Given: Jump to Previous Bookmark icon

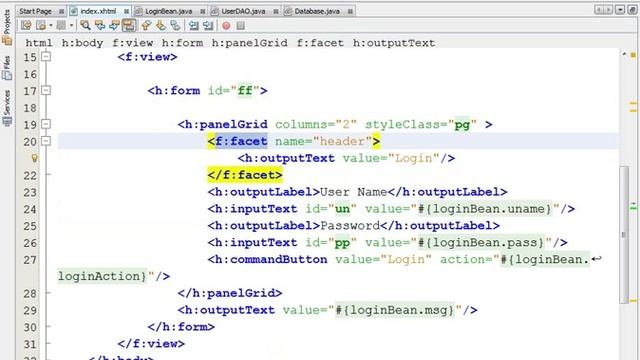Looking at the screenshot, I should 146,26.
